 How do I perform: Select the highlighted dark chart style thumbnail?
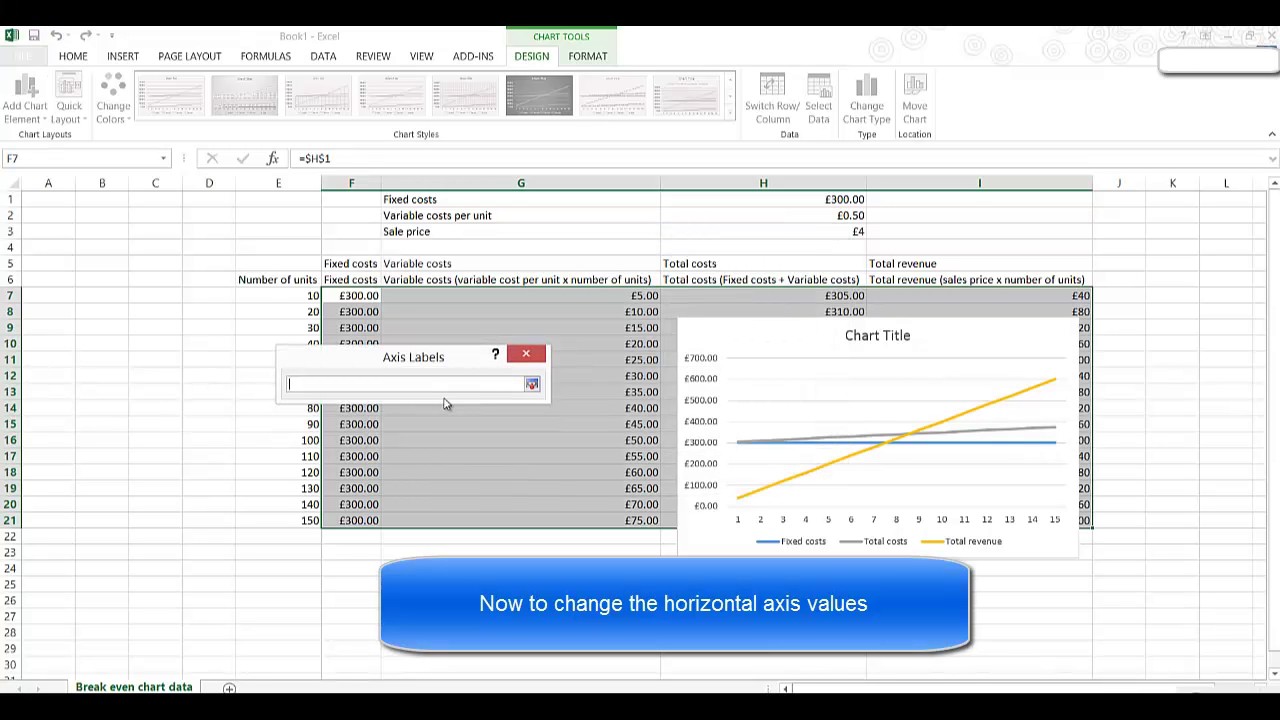pos(539,96)
